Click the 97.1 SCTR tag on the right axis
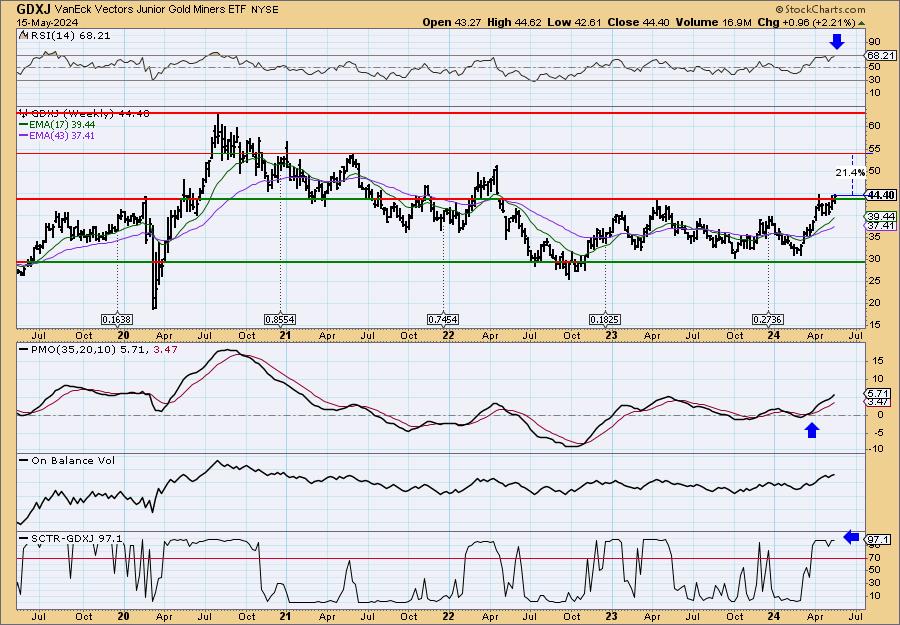Screen dimensions: 900x625 point(879,540)
